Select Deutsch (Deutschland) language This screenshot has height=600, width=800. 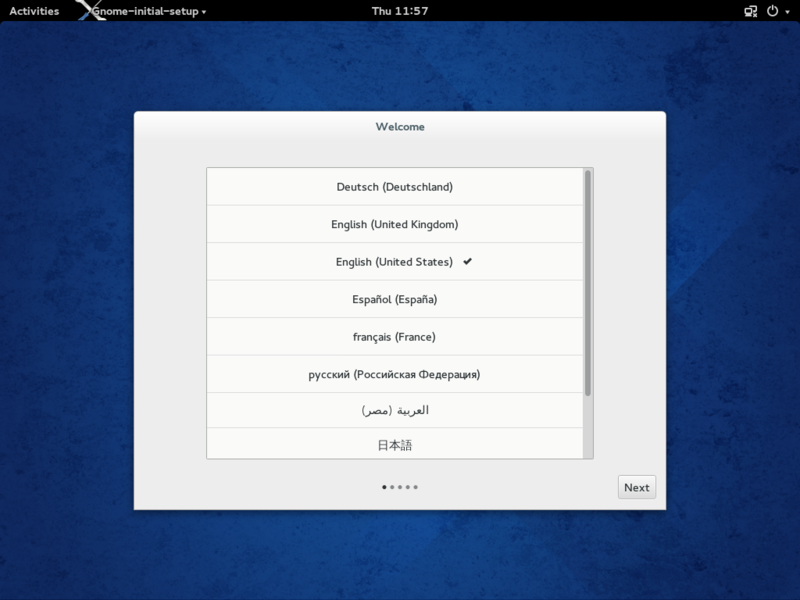[394, 187]
